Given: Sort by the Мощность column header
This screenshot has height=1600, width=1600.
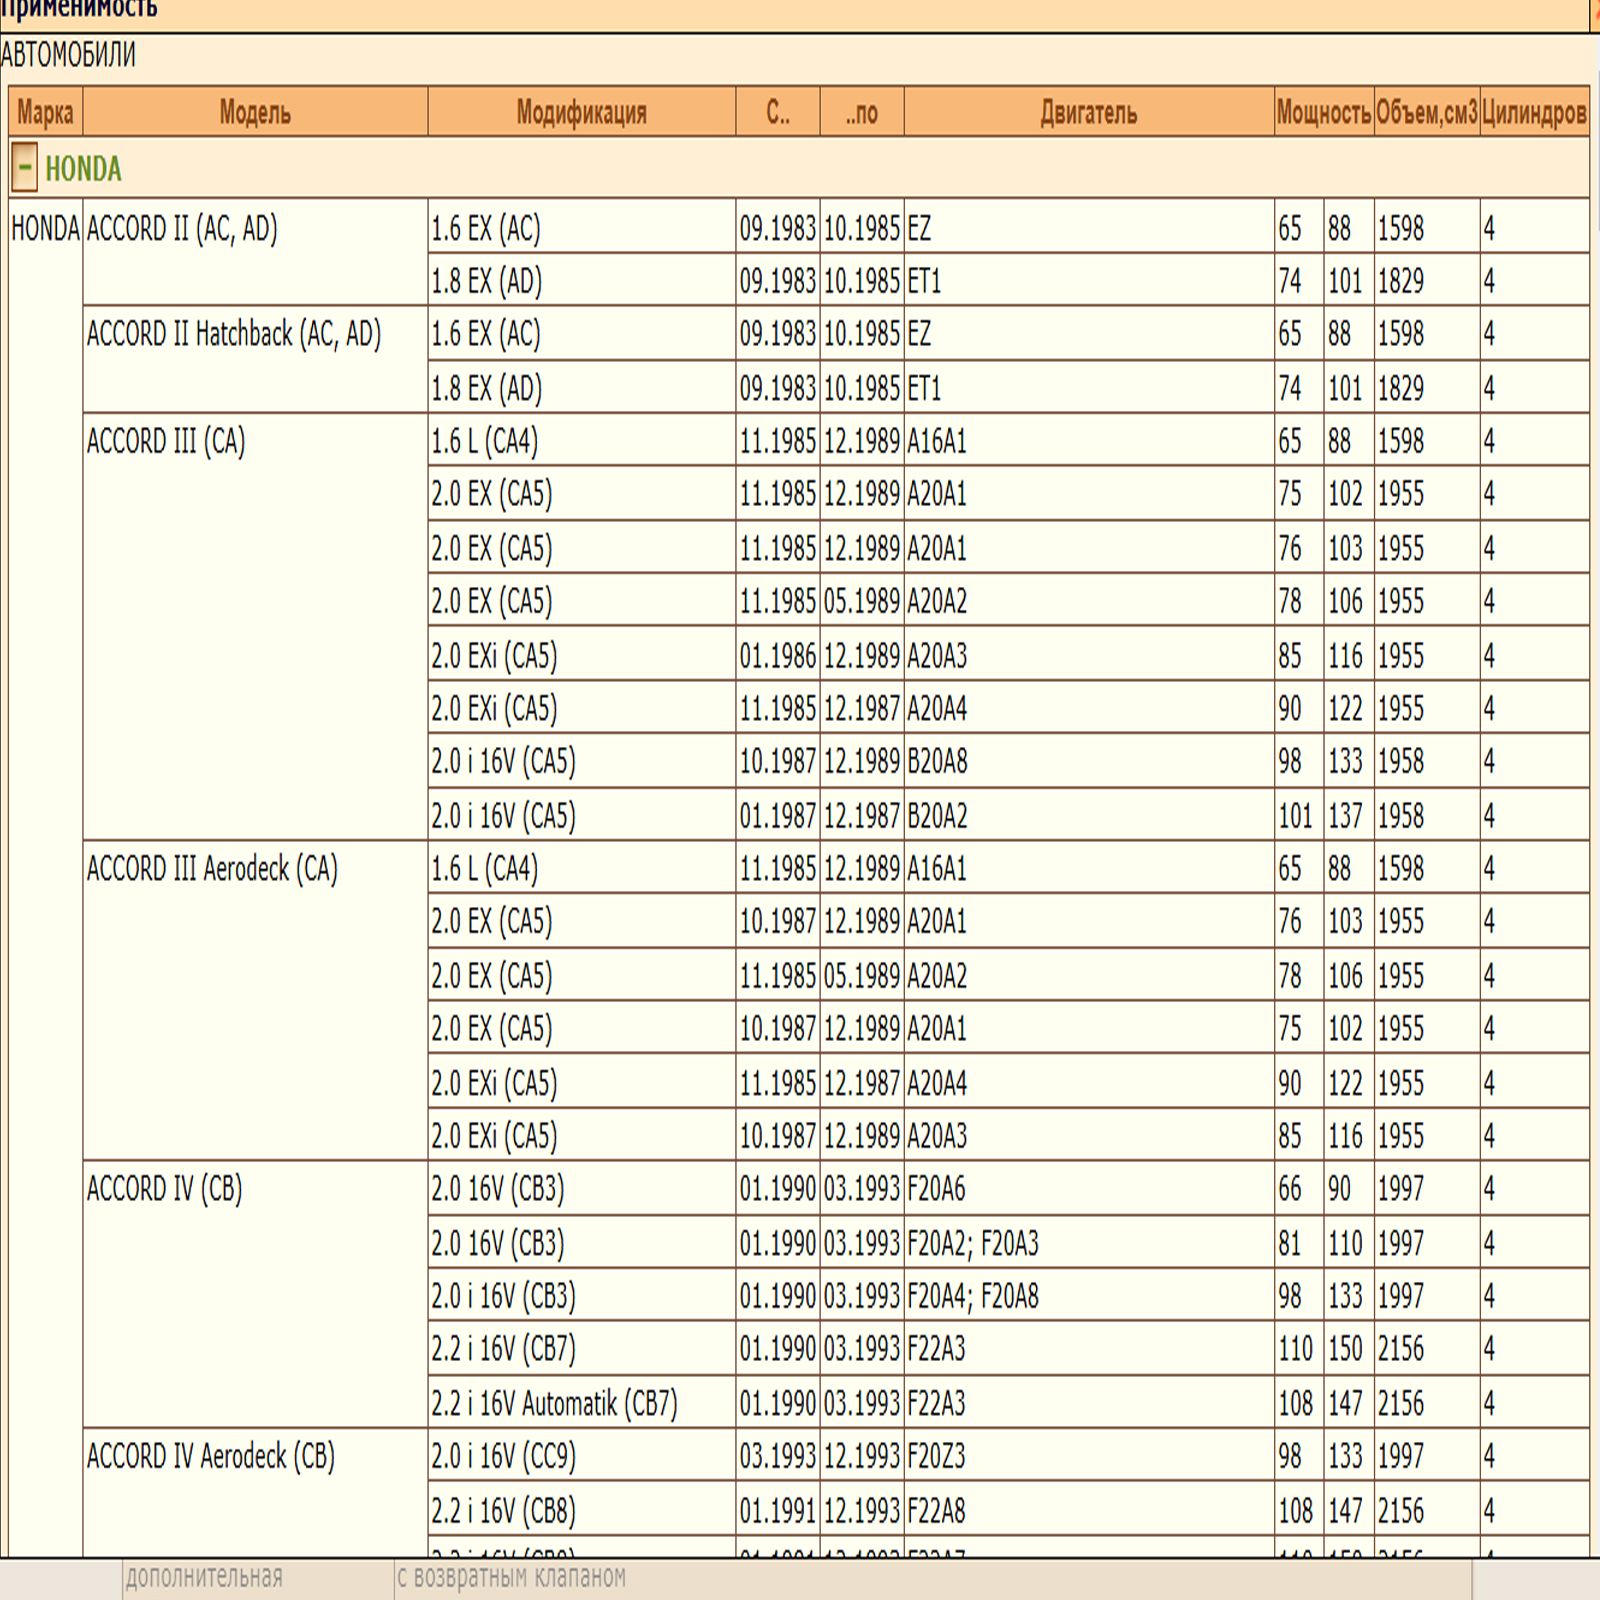Looking at the screenshot, I should click(1323, 112).
